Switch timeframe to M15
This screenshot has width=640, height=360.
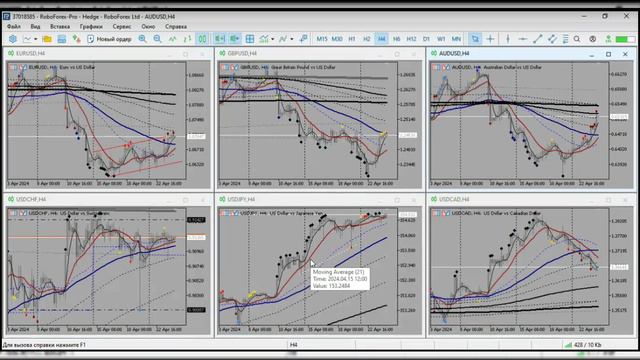point(322,39)
